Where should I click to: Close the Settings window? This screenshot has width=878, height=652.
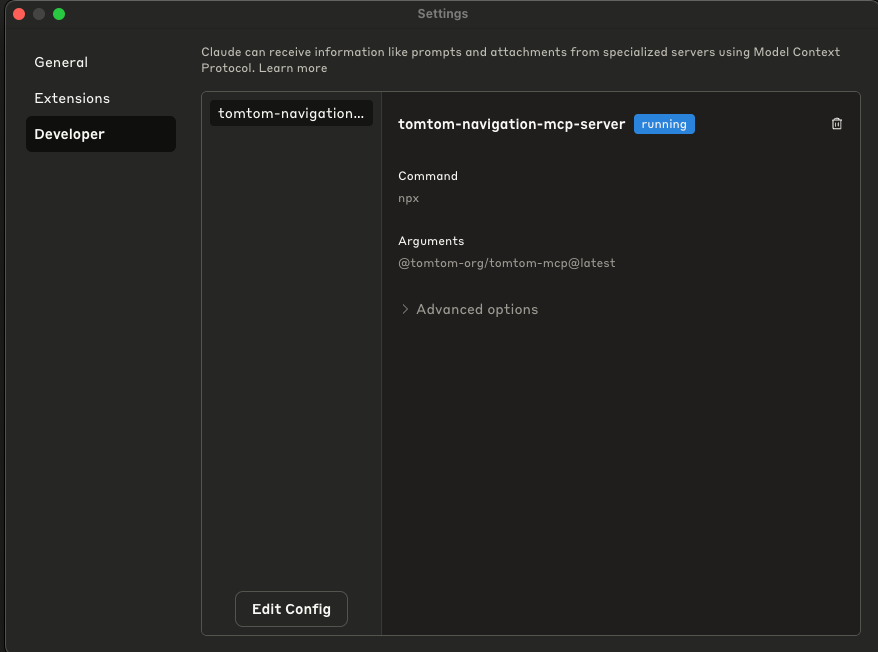point(19,14)
